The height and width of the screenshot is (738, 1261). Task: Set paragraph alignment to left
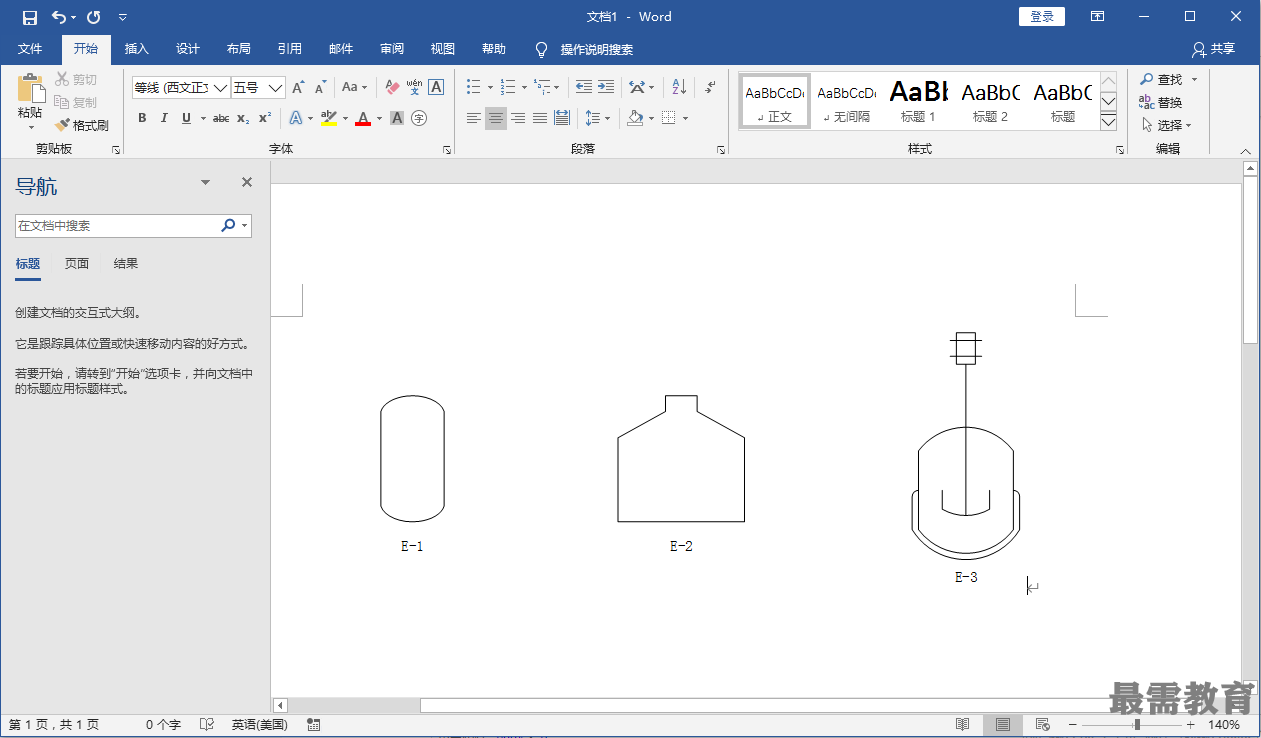coord(474,118)
